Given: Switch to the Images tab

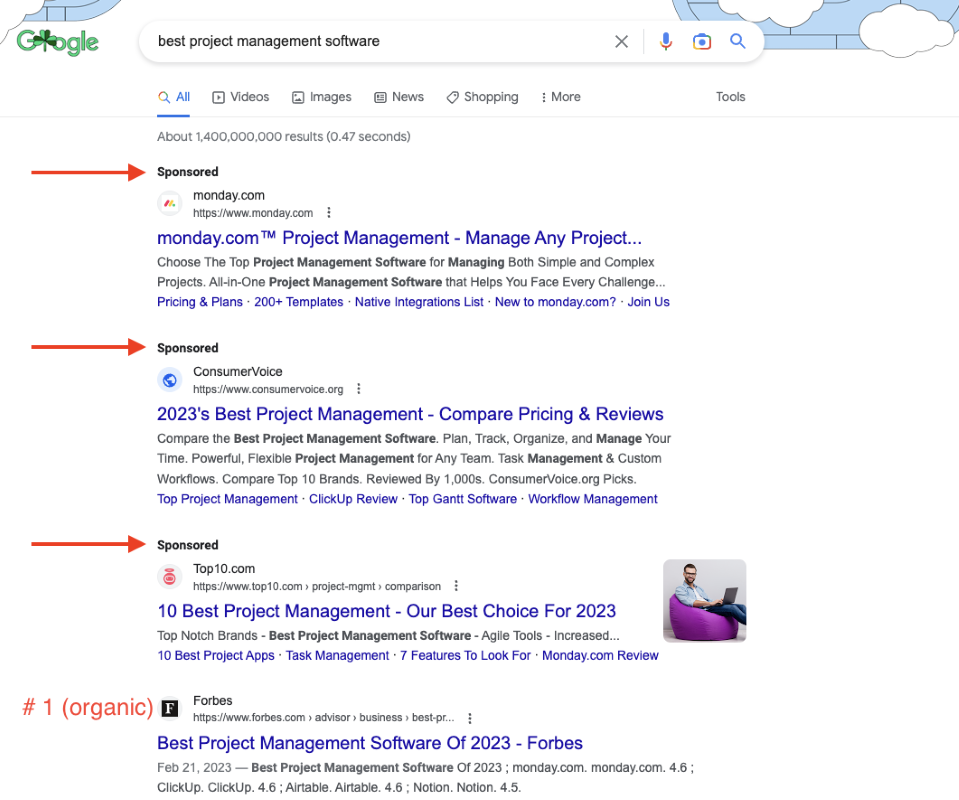Looking at the screenshot, I should [322, 97].
